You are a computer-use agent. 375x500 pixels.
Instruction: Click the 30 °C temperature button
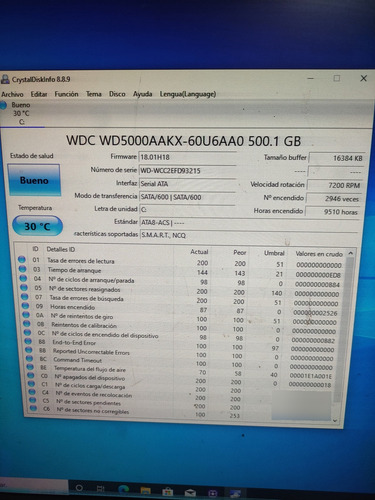pos(37,226)
